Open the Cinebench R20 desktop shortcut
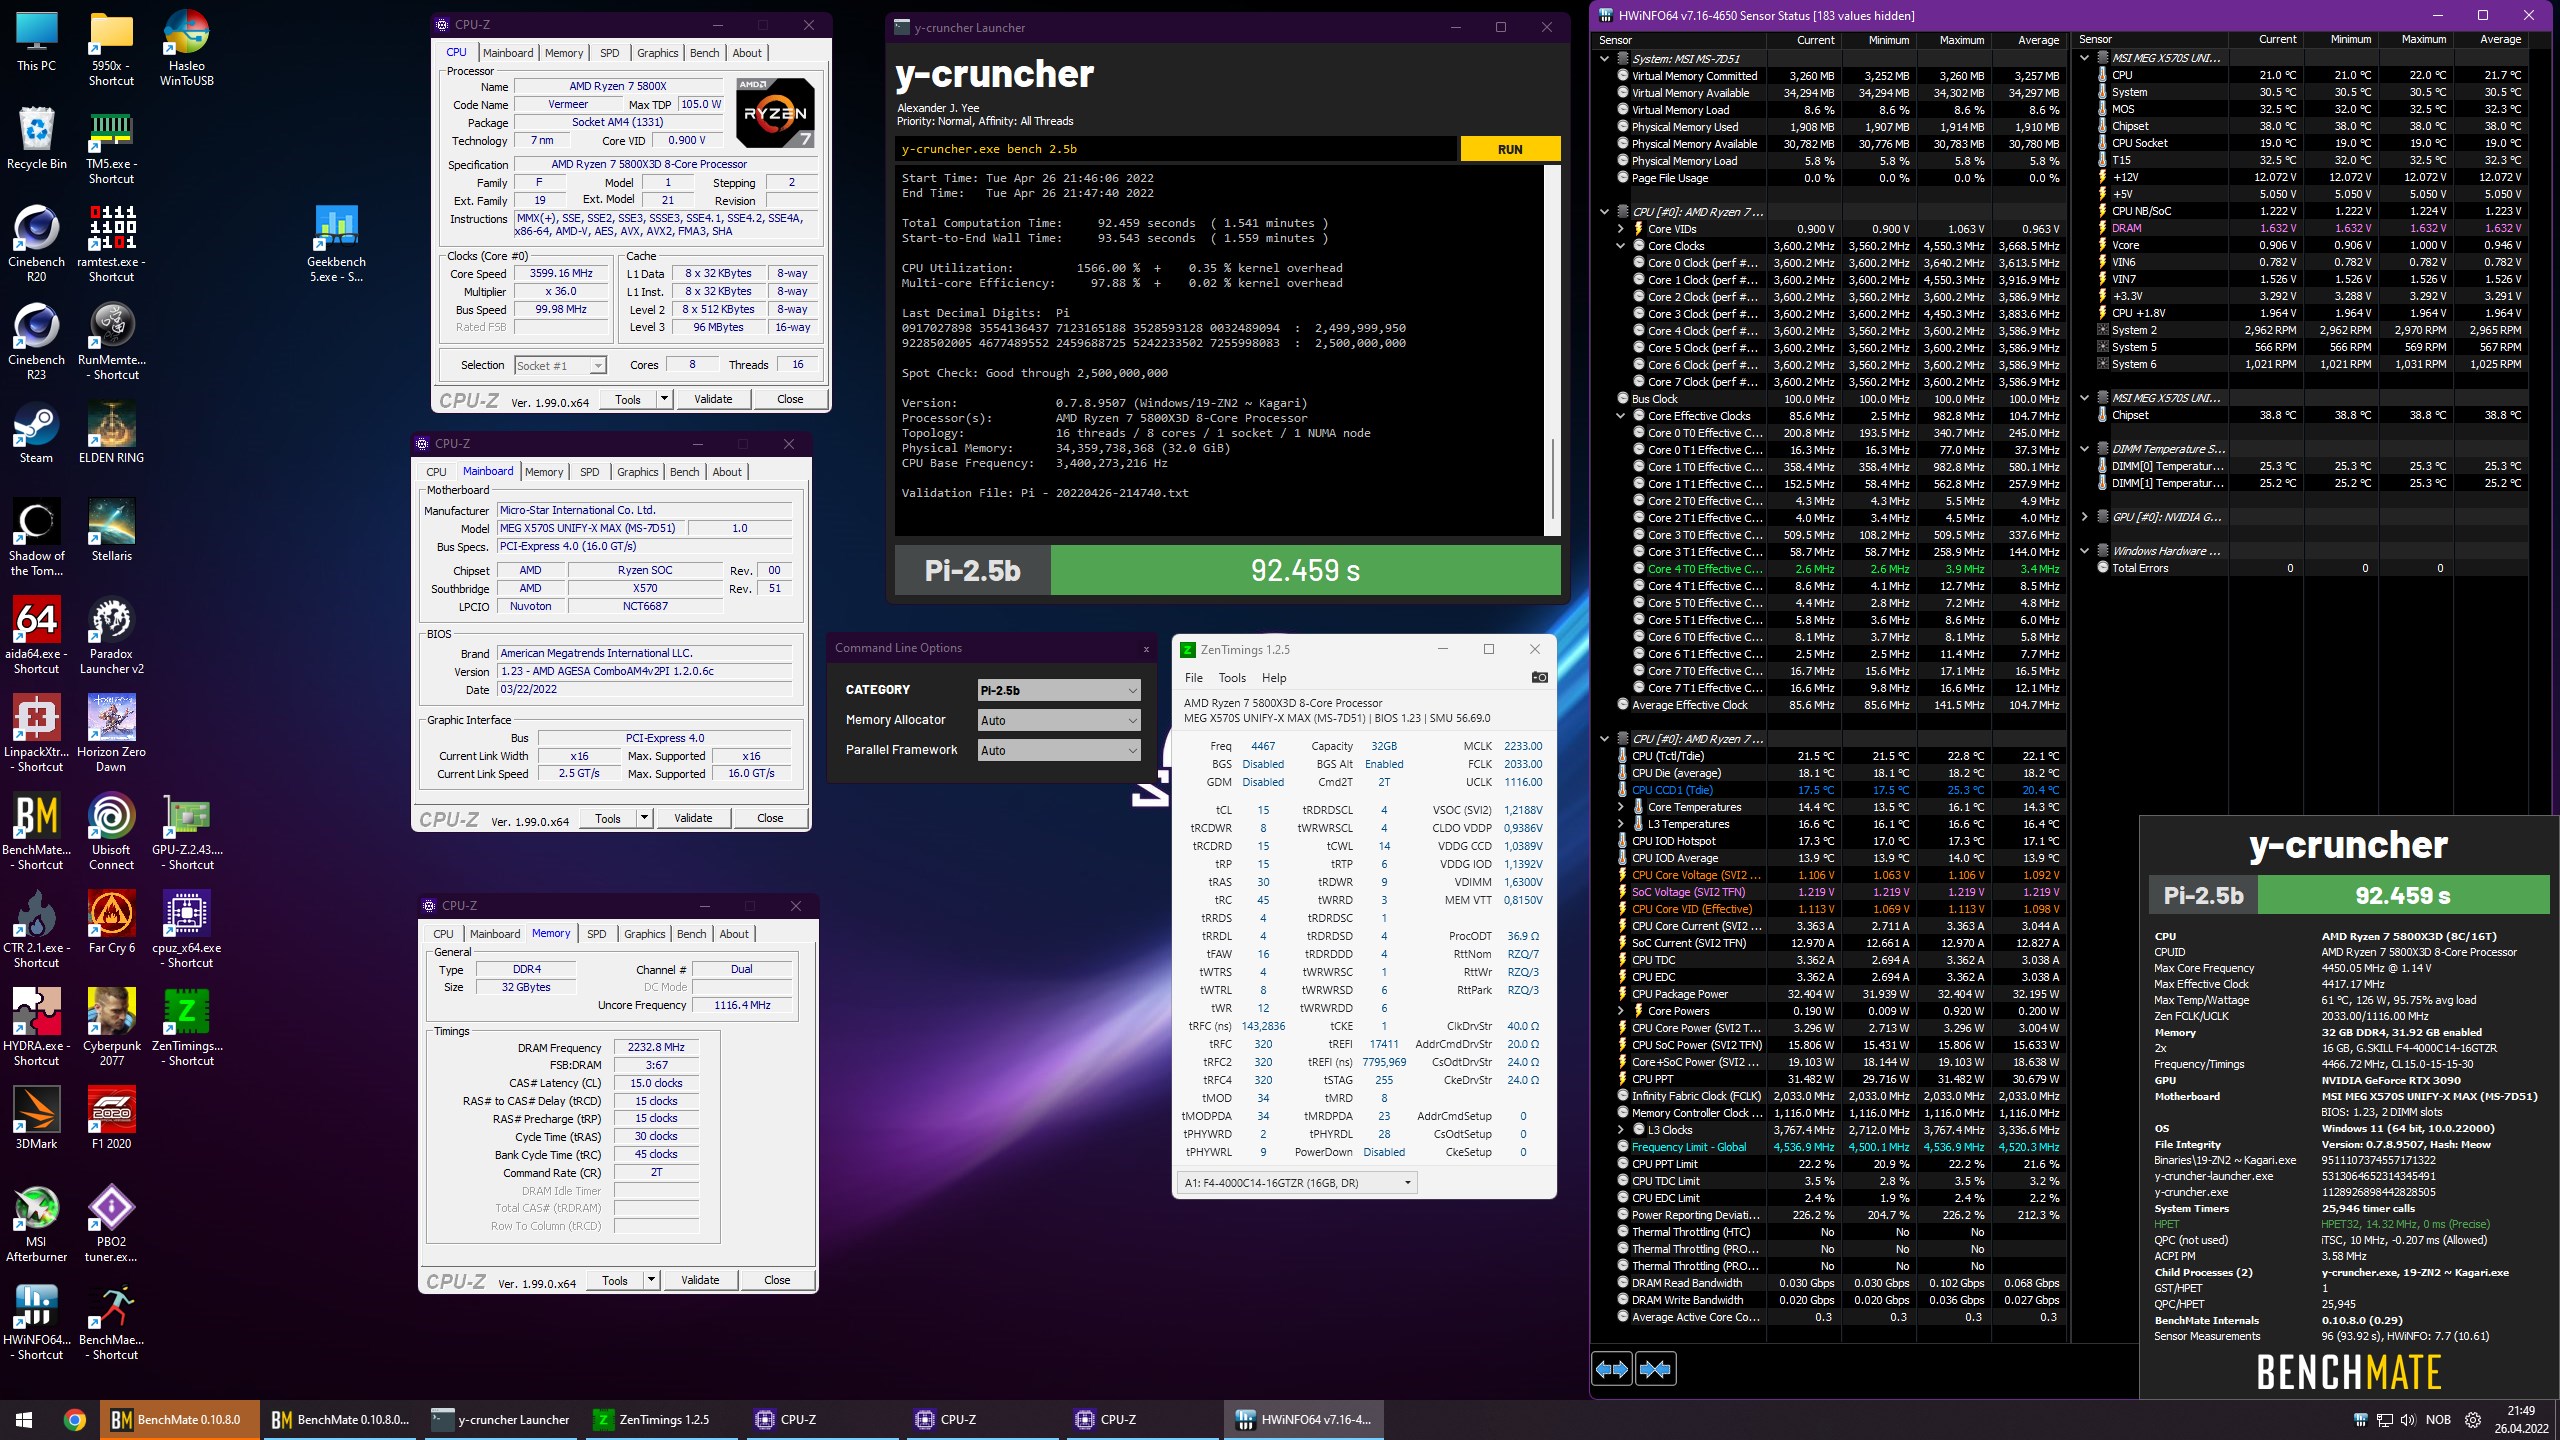The image size is (2560, 1440). (36, 243)
